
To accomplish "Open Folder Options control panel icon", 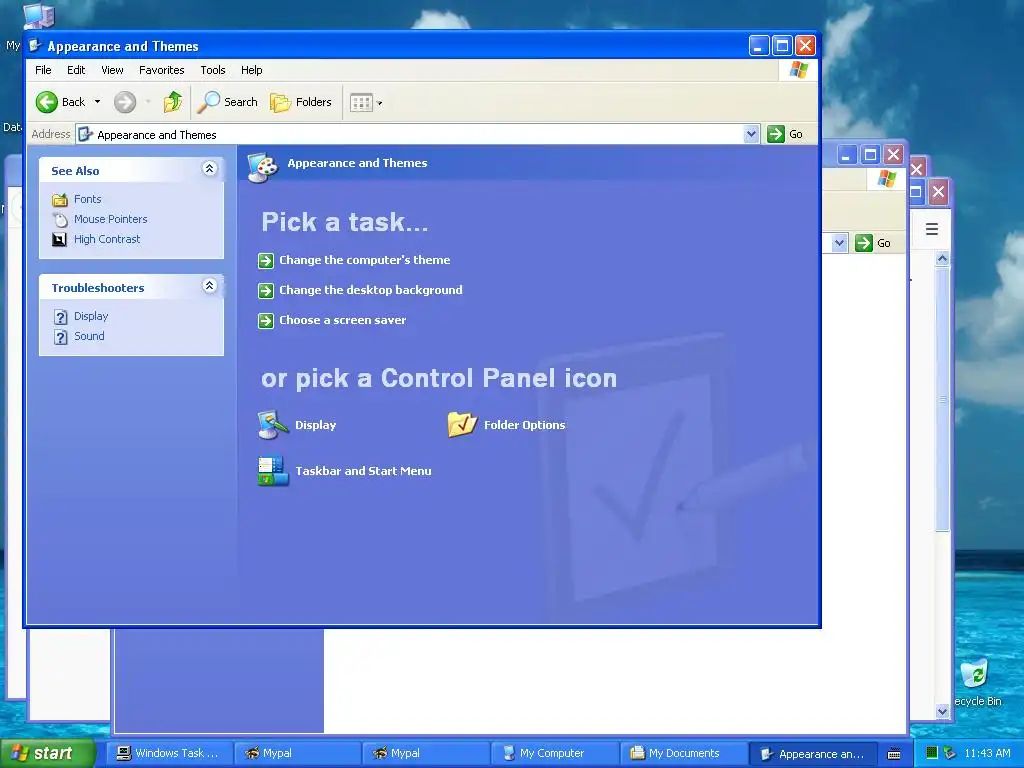I will [x=462, y=424].
